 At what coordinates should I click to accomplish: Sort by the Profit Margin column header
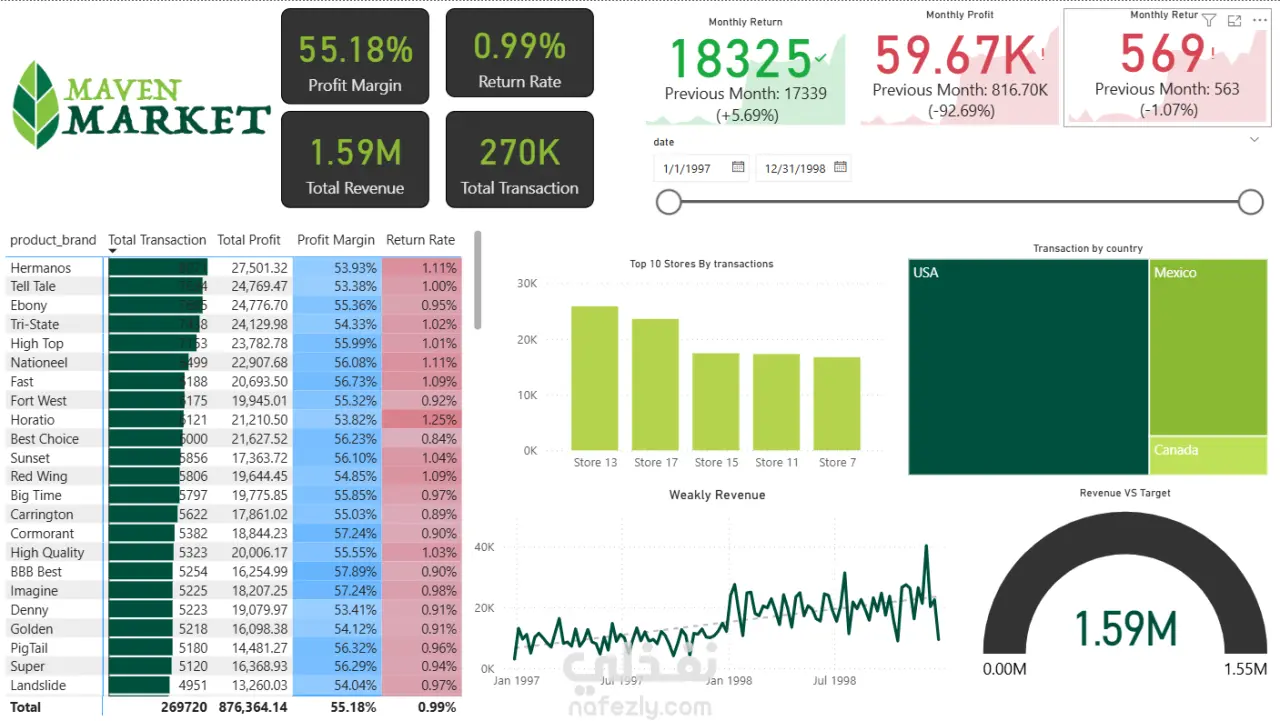coord(336,240)
